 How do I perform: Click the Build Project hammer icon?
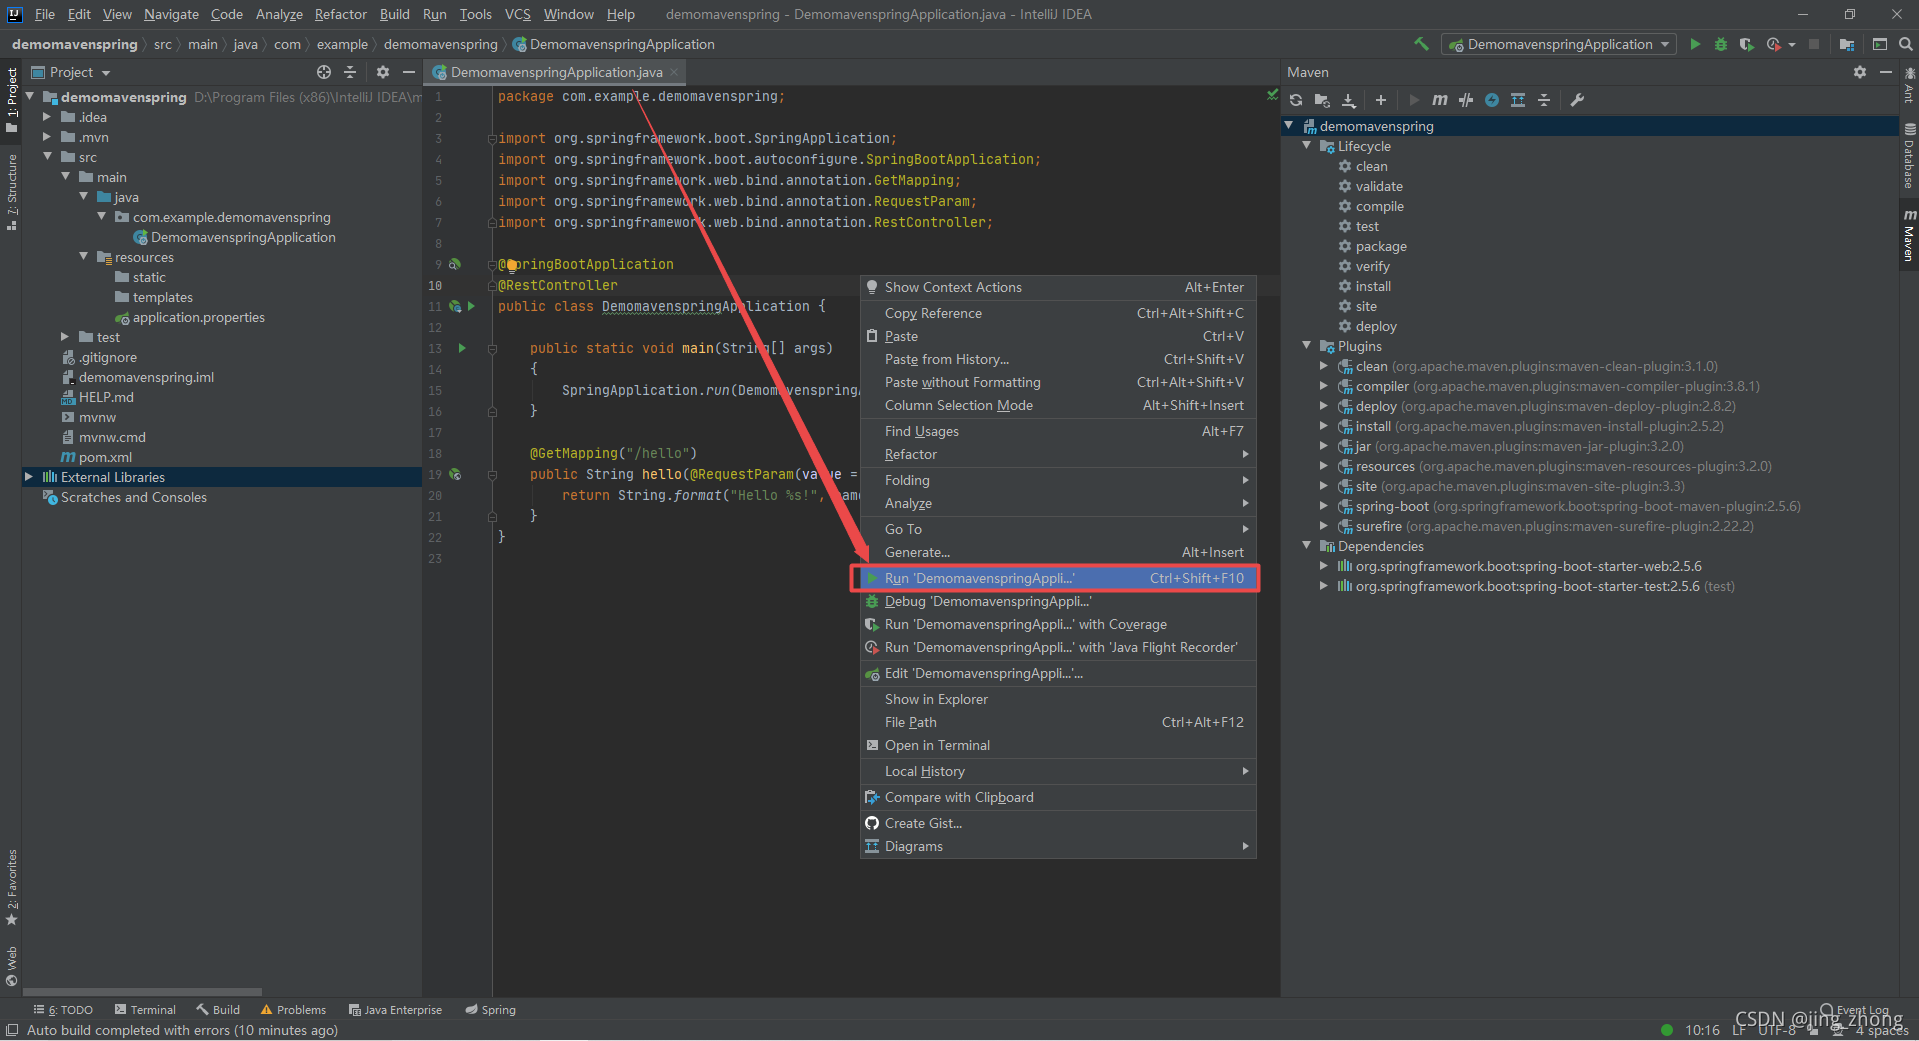[1421, 44]
